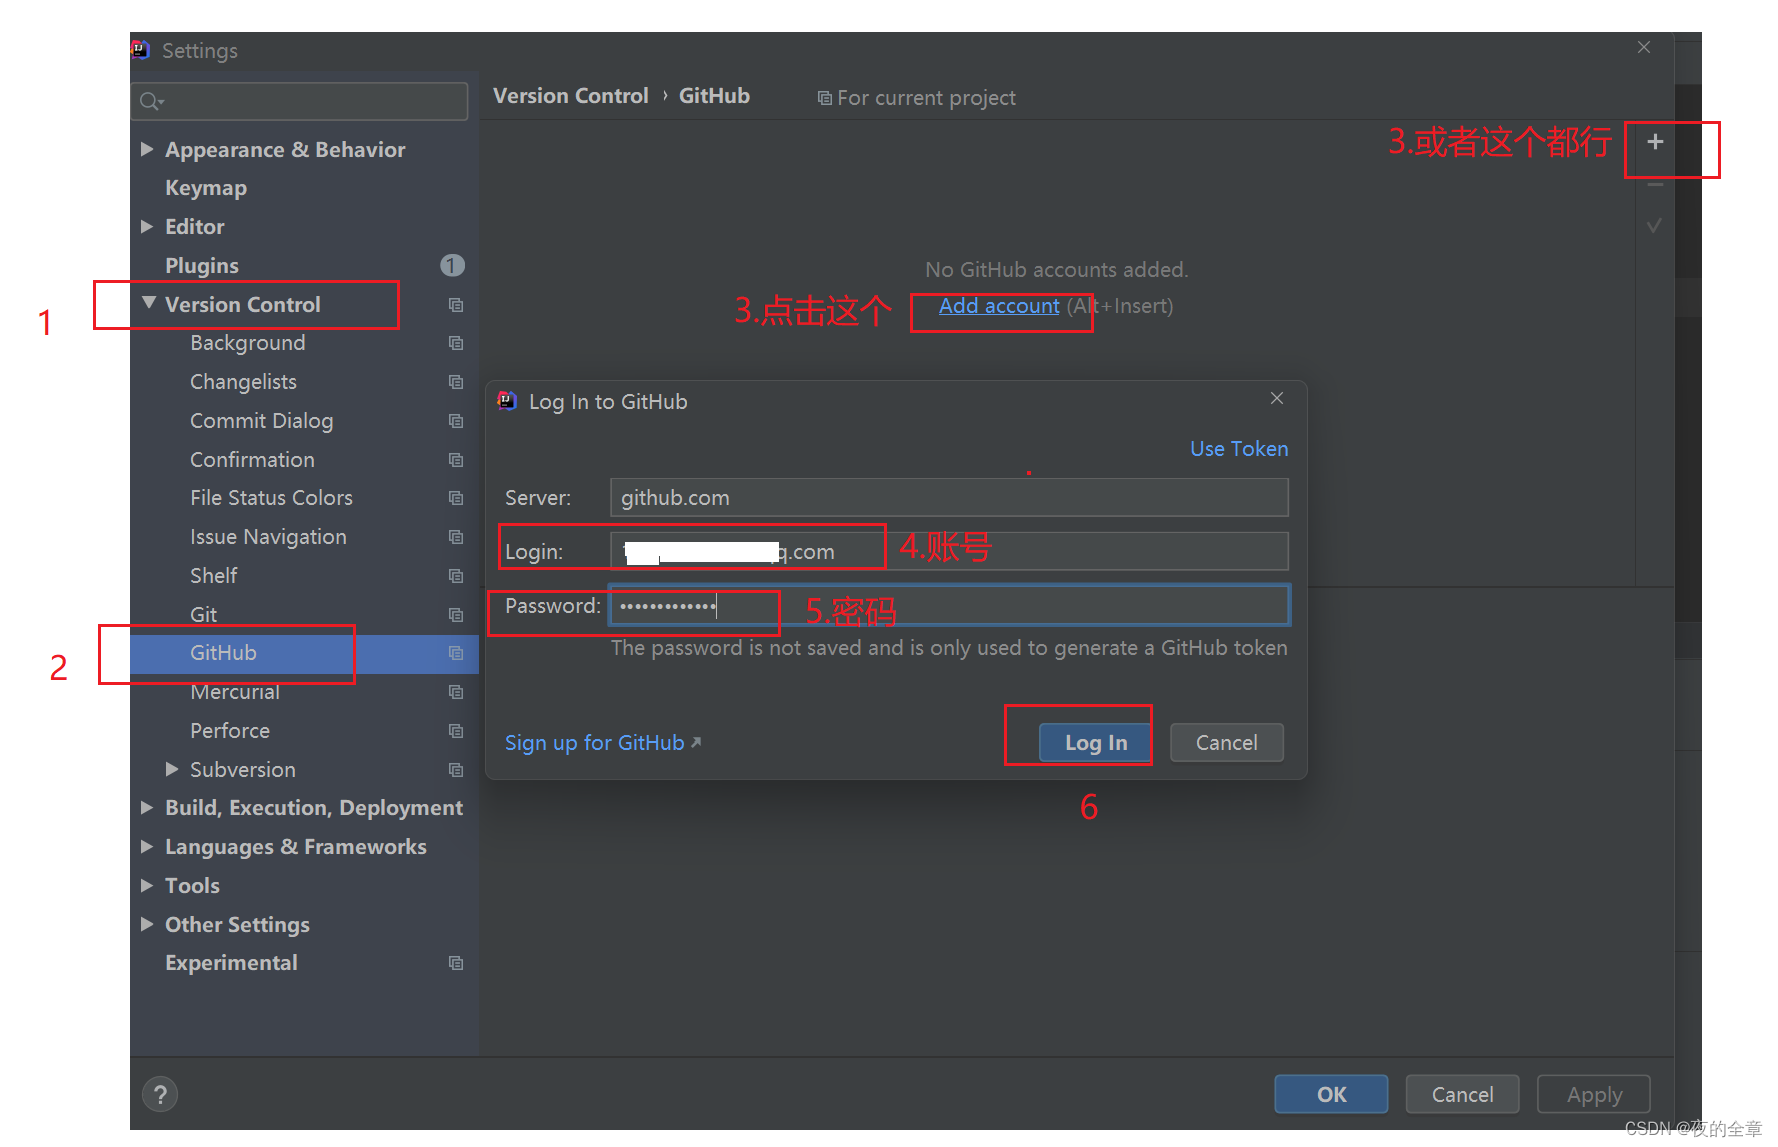Click the For current project indicator icon
Screen dimensions: 1778x1147
pos(824,98)
